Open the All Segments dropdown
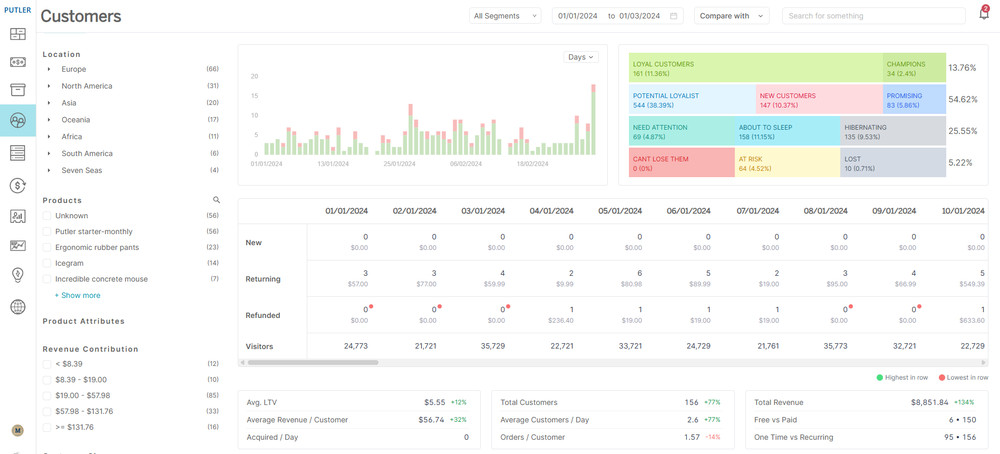 (505, 16)
